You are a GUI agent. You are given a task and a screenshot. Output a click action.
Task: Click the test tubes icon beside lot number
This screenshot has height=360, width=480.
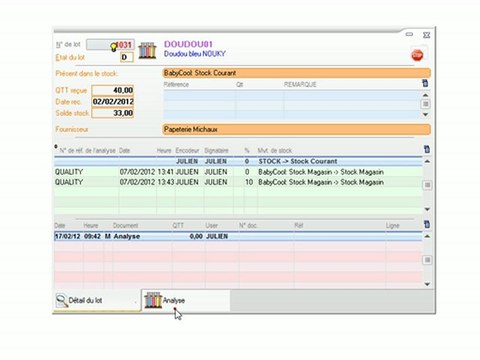tap(147, 51)
